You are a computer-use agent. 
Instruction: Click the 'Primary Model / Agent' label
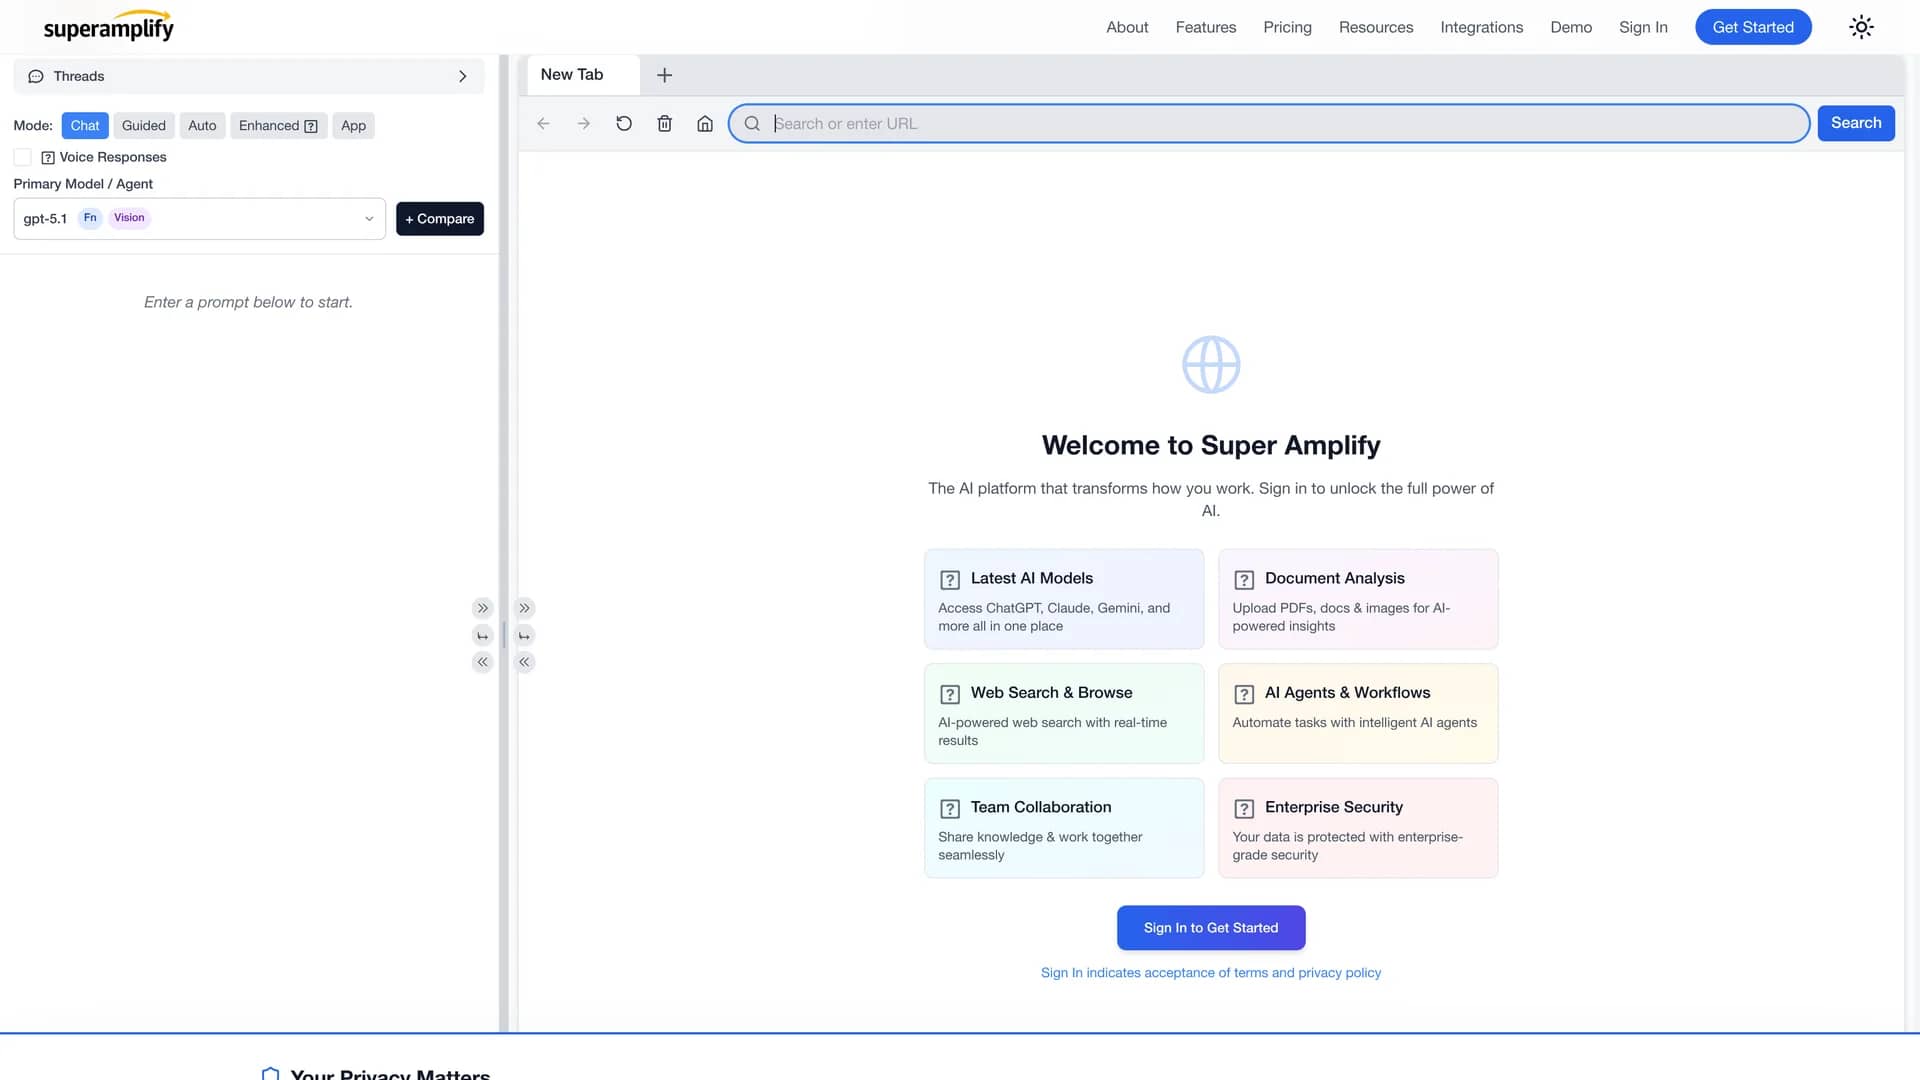[x=83, y=184]
